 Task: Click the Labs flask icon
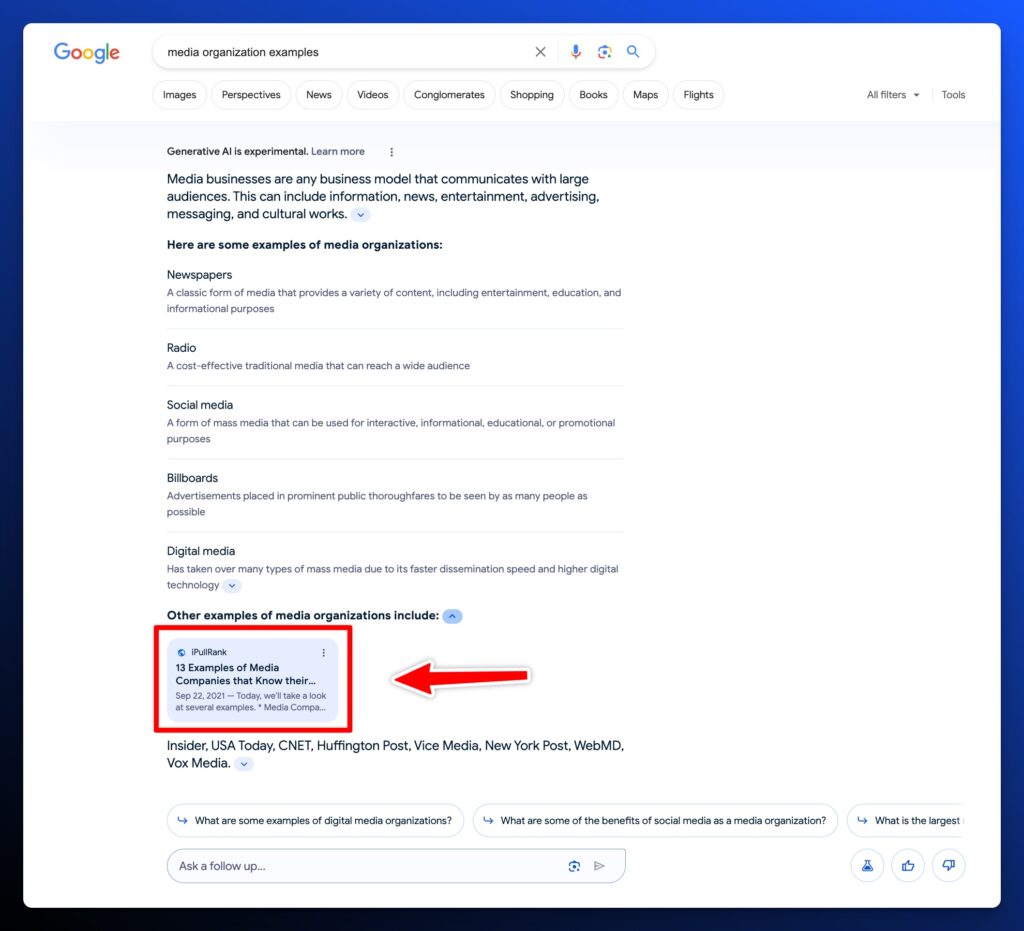(x=867, y=866)
